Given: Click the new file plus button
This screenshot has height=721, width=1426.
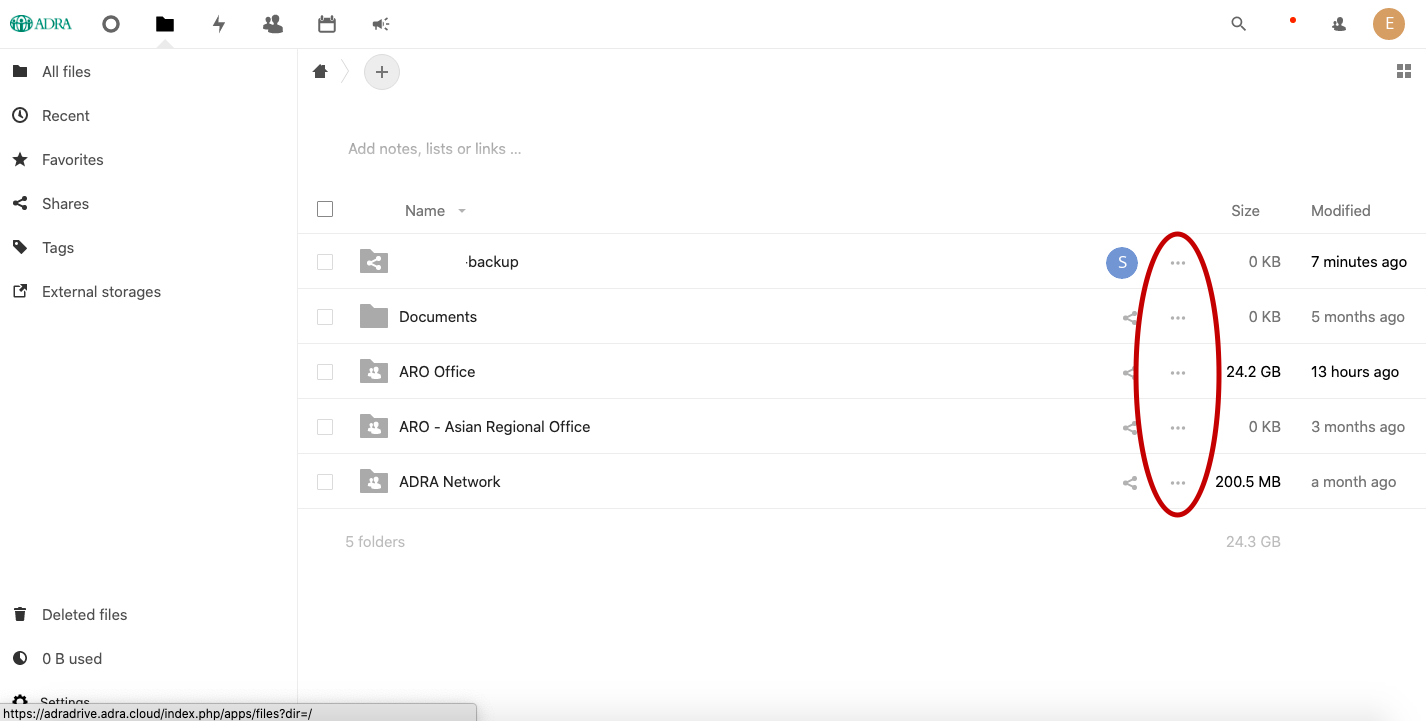Looking at the screenshot, I should click(381, 72).
